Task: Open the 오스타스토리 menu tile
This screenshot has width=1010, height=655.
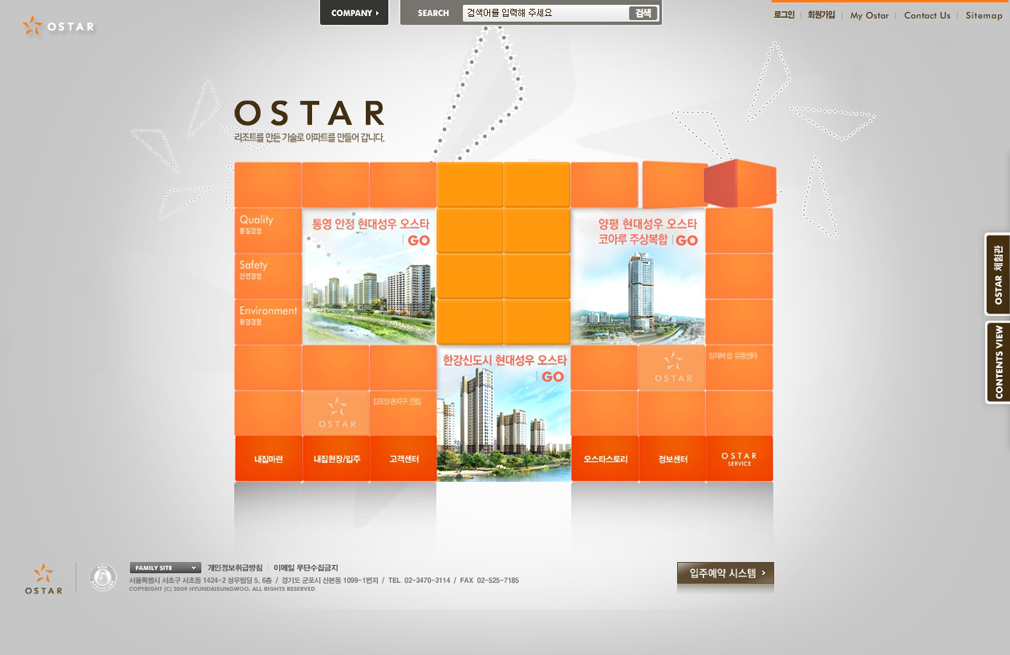Action: pyautogui.click(x=605, y=459)
